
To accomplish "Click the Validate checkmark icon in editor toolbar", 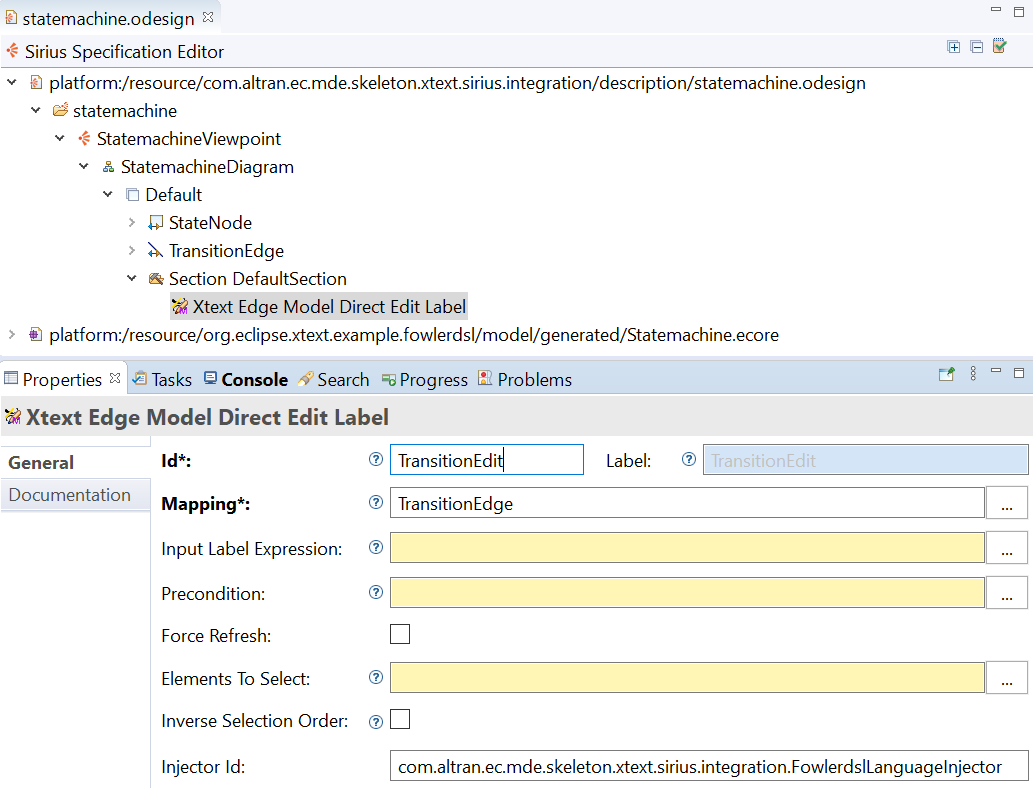I will (x=999, y=46).
